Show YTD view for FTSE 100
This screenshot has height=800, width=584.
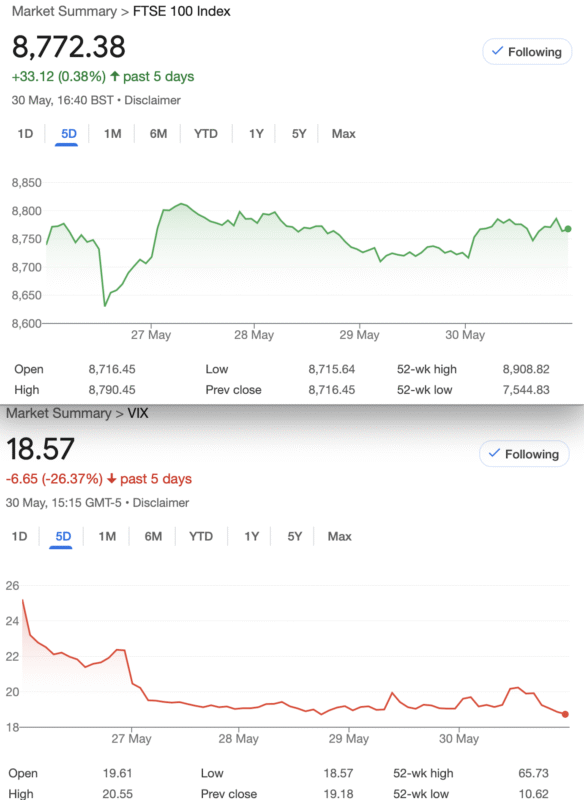pyautogui.click(x=206, y=134)
